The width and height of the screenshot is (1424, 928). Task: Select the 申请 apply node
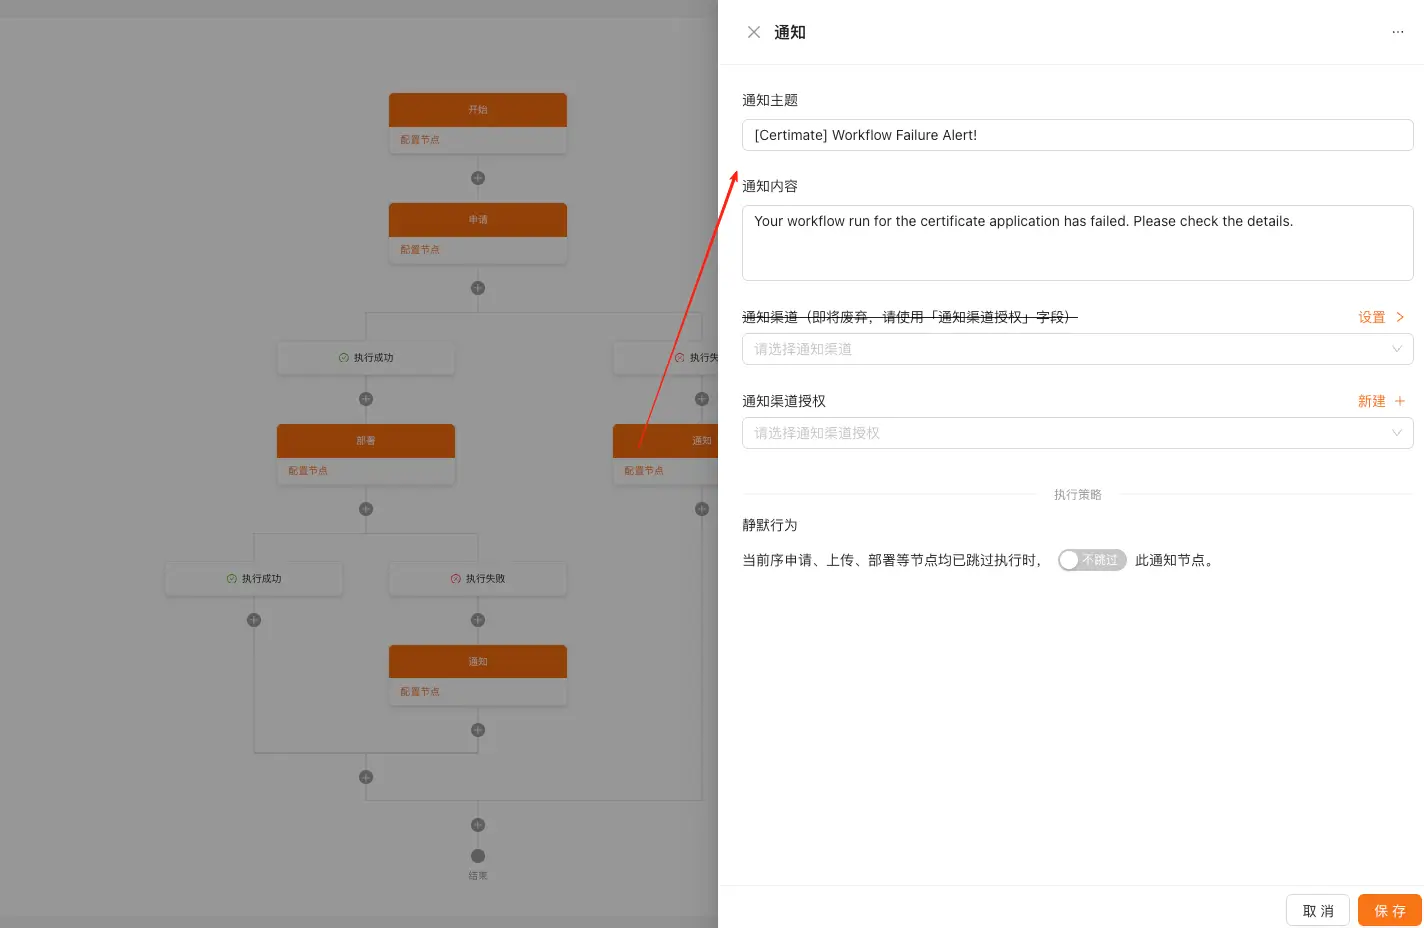(478, 220)
